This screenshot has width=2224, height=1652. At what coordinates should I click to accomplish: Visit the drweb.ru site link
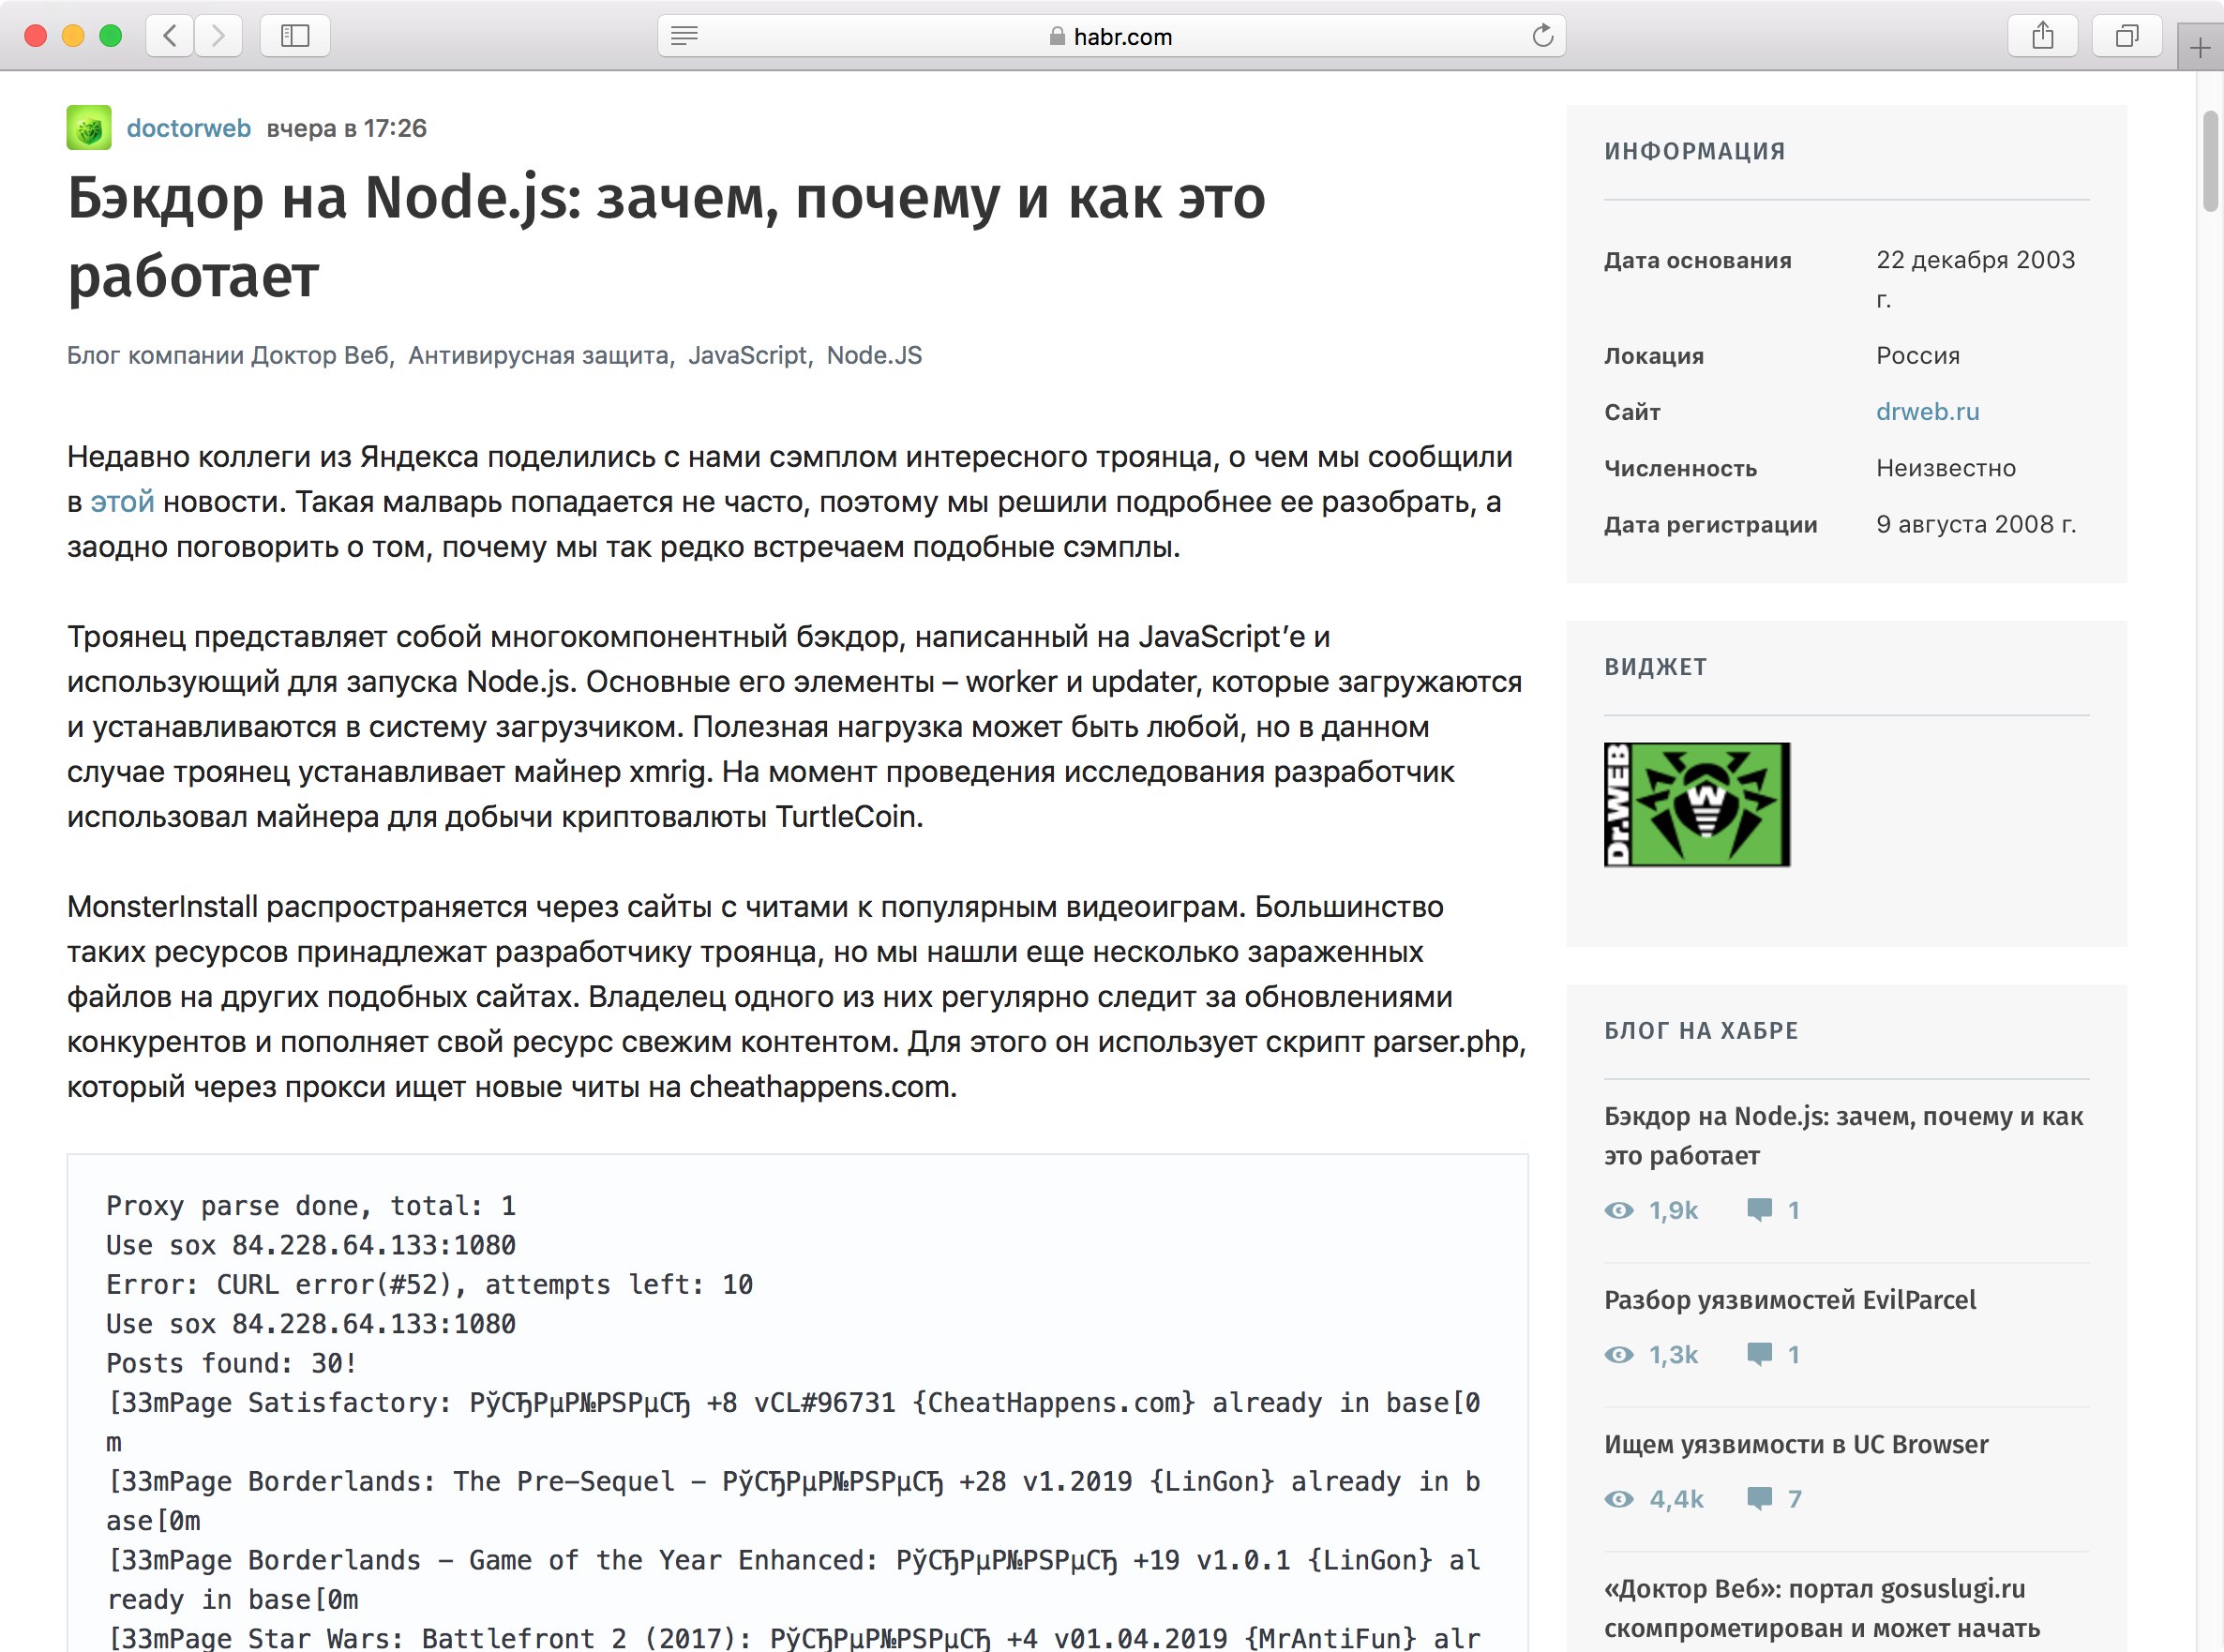(1927, 411)
